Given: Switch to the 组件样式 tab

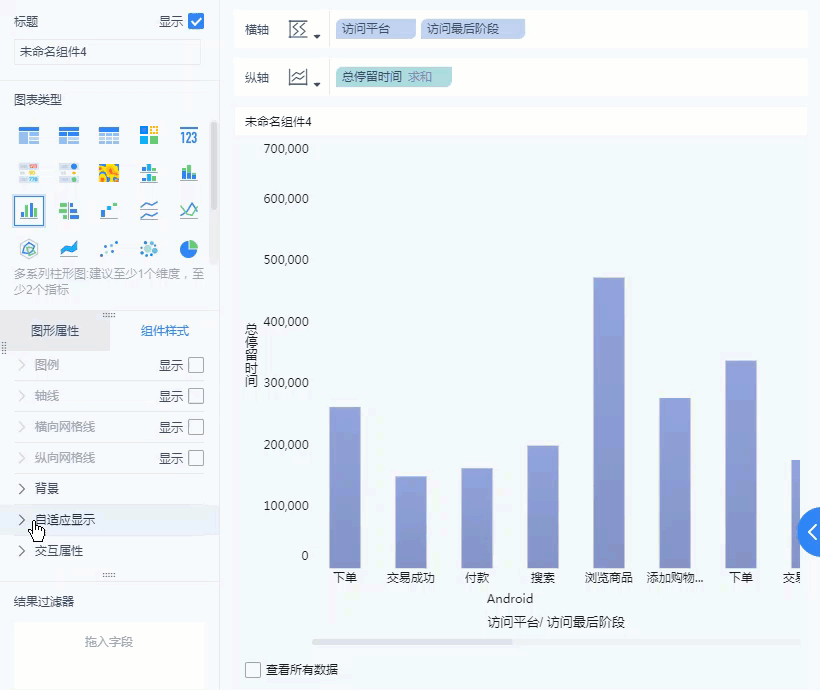Looking at the screenshot, I should (x=165, y=331).
